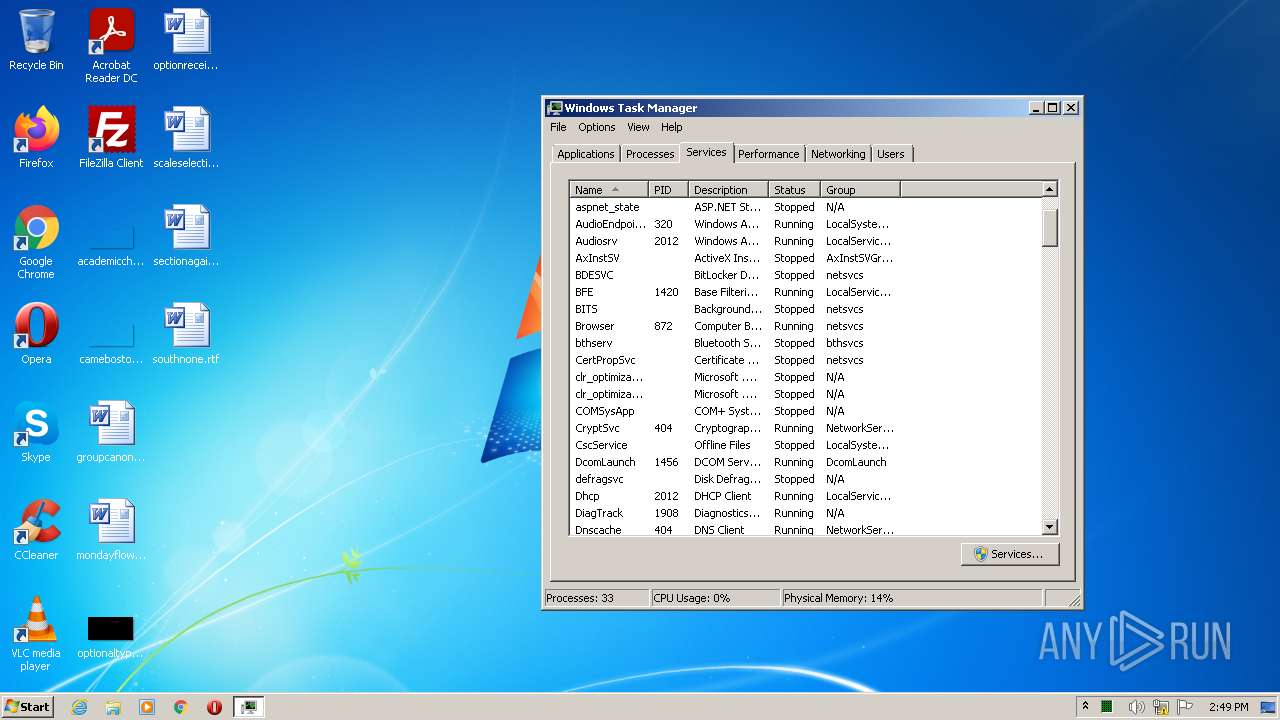Click the Action Center flag icon
The image size is (1280, 720).
coord(1185,707)
